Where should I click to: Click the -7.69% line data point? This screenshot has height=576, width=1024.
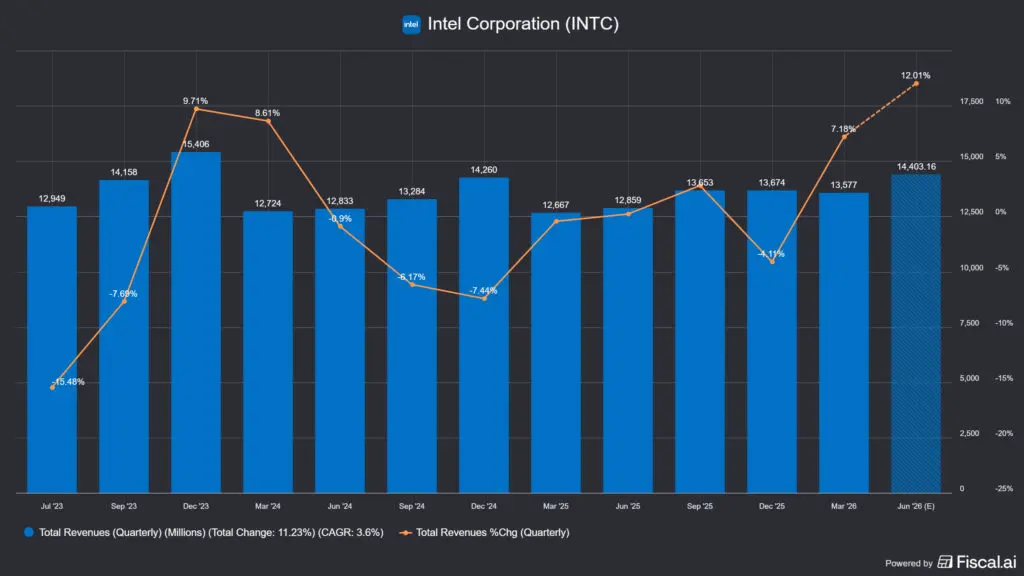(124, 301)
